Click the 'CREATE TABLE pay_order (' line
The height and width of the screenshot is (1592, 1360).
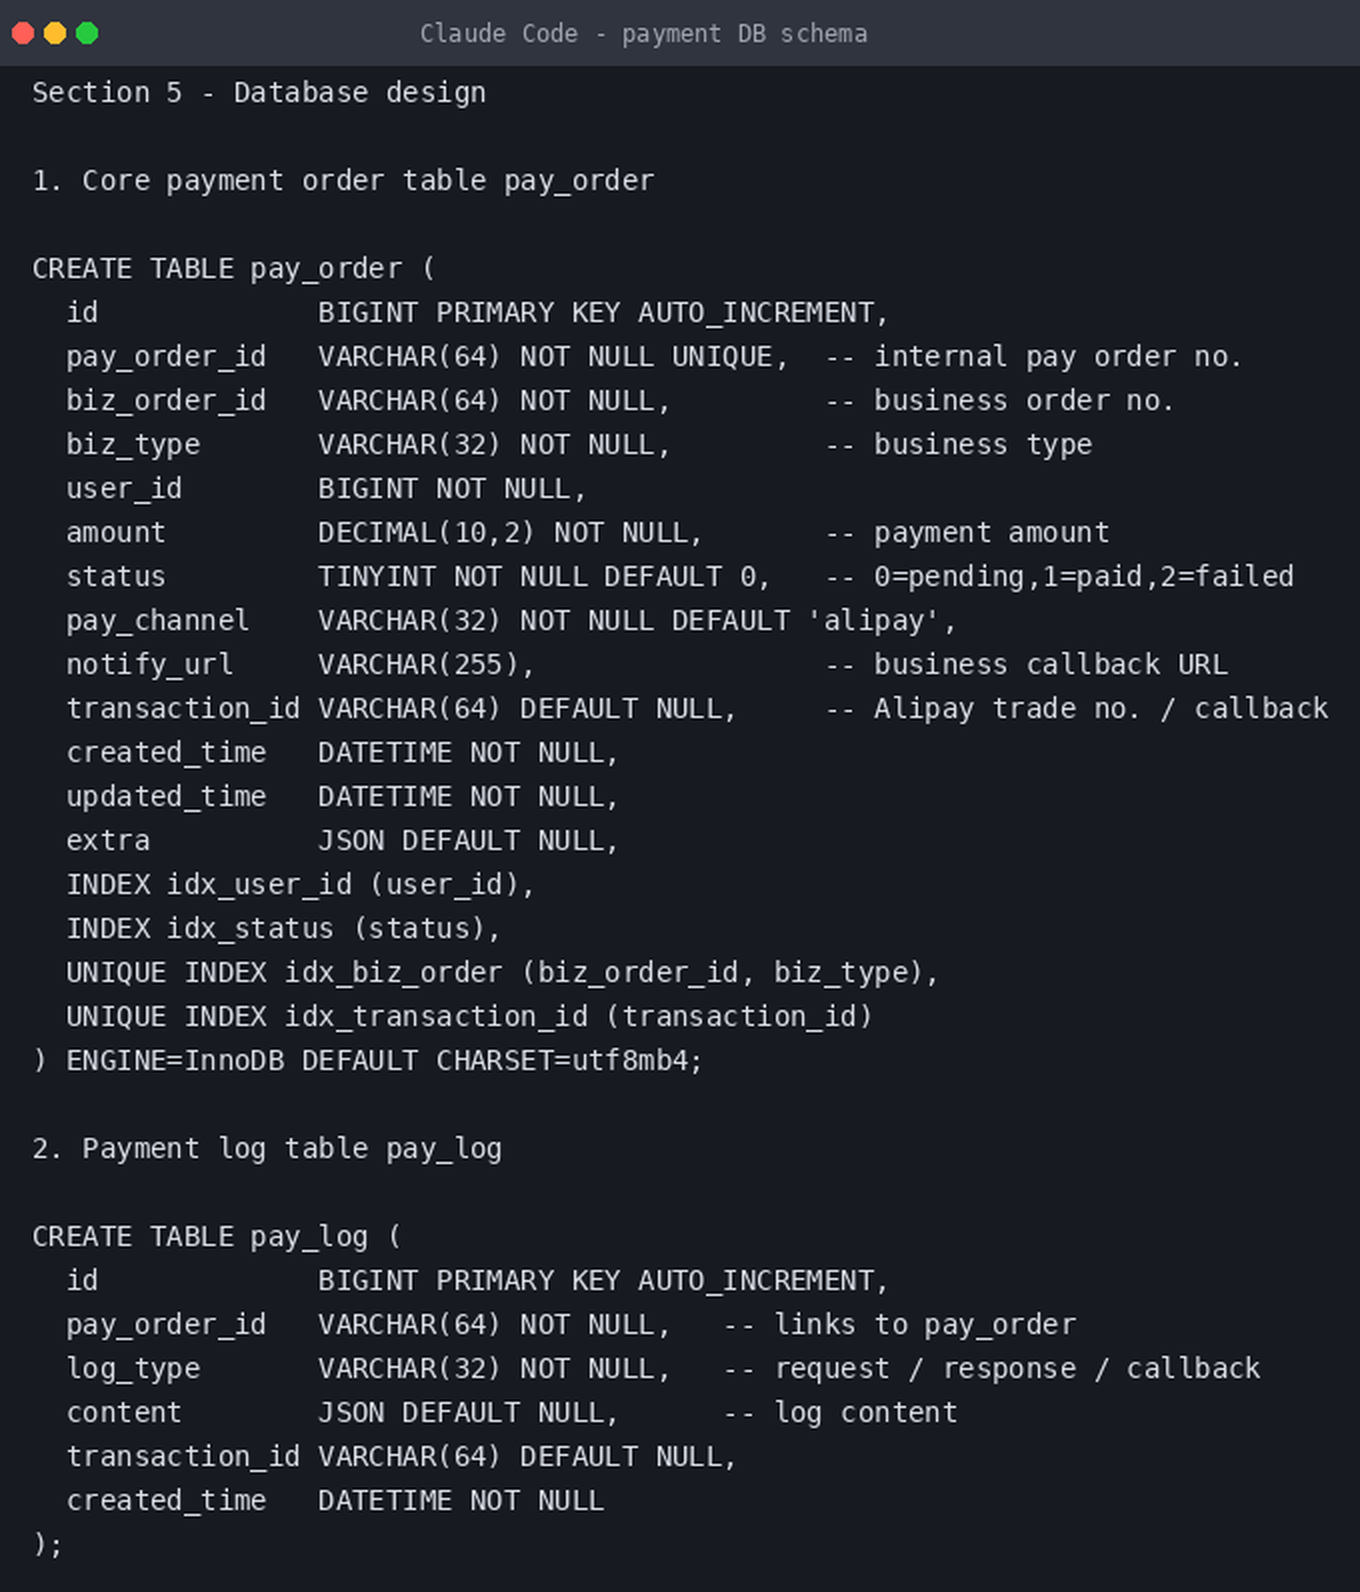(x=234, y=269)
